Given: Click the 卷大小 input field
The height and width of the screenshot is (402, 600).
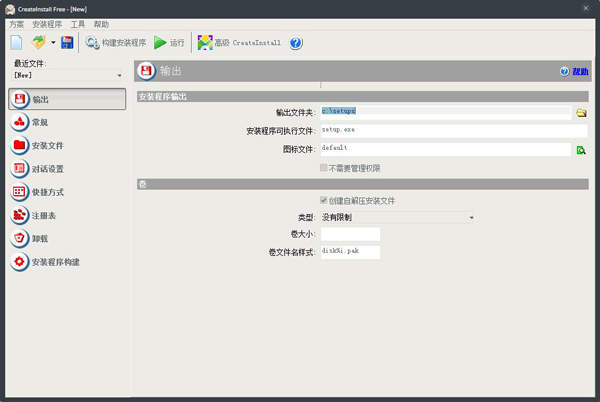Looking at the screenshot, I should click(x=350, y=234).
